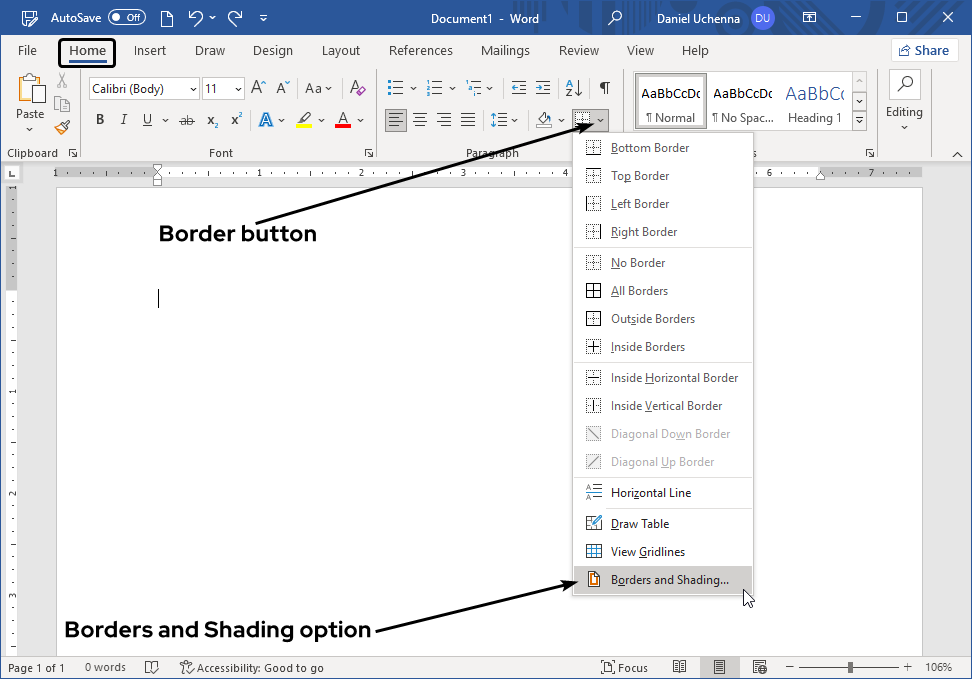Select the Format Painter tool

coord(61,127)
